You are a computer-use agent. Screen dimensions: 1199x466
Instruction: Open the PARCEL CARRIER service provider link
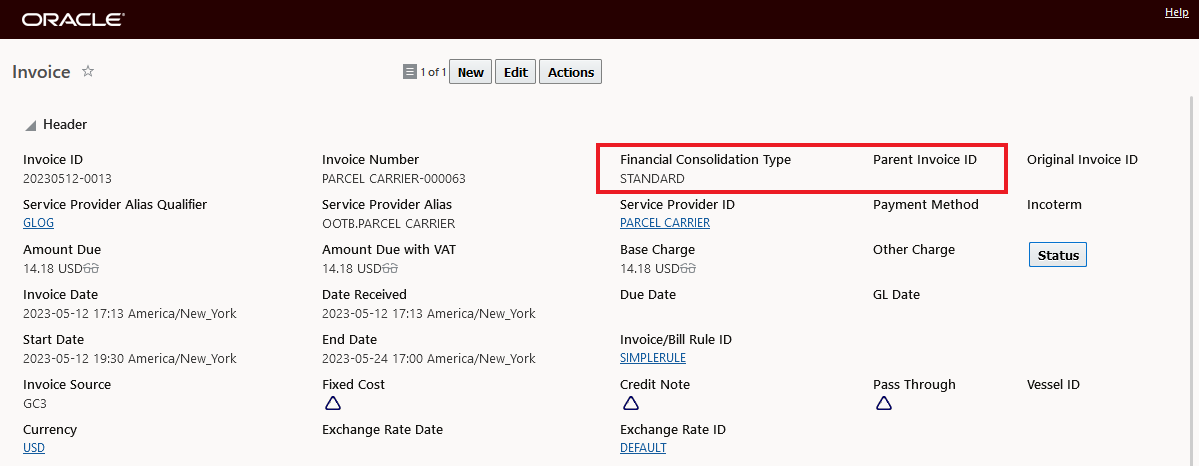tap(665, 223)
